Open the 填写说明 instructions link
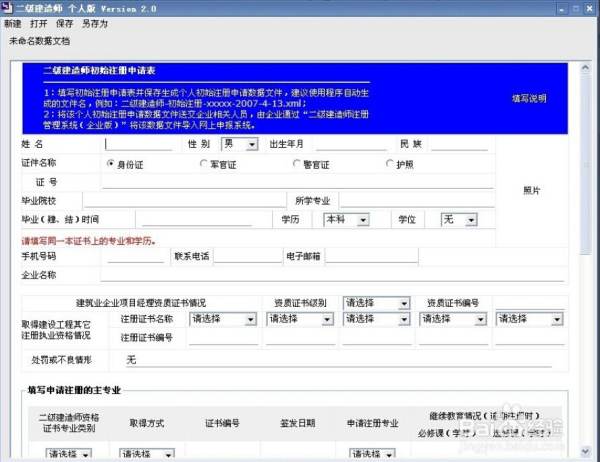The height and width of the screenshot is (462, 600). 529,99
